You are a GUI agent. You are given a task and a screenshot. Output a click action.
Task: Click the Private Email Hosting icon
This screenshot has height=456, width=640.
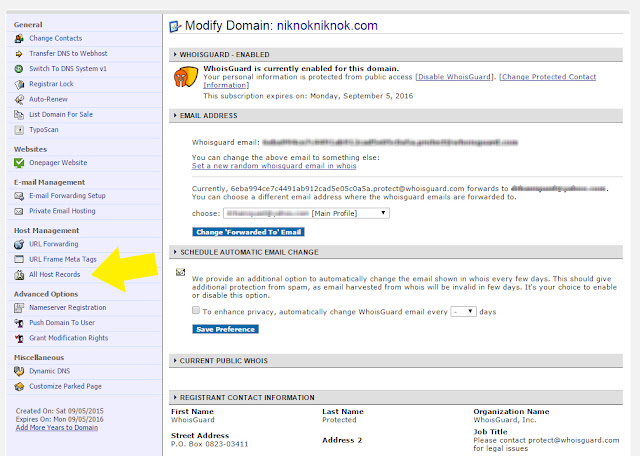click(x=19, y=211)
